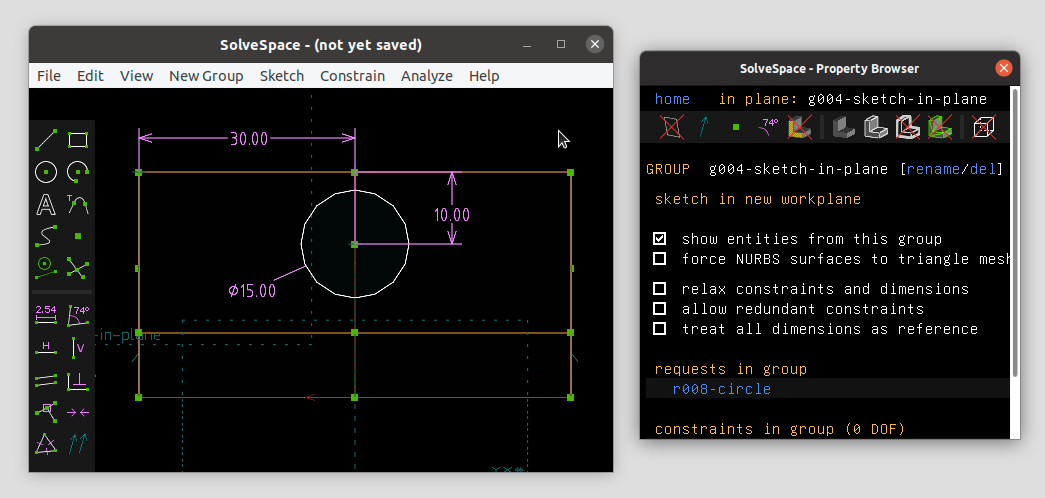Apply the same orientation constraint (double arrows)
This screenshot has height=498, width=1045.
tap(78, 444)
